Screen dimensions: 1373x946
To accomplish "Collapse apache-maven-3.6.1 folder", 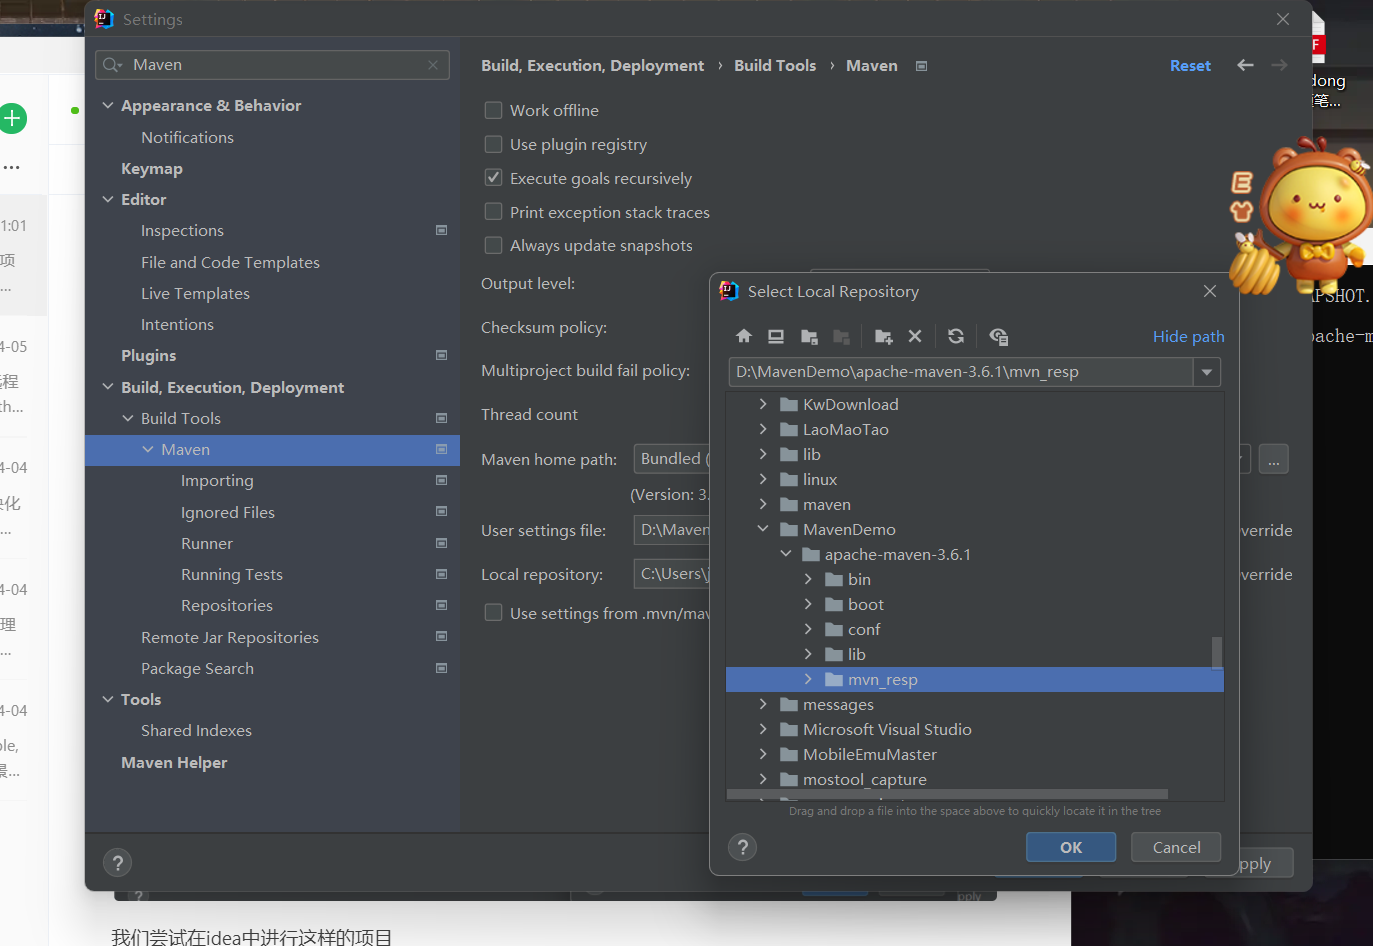I will (786, 554).
